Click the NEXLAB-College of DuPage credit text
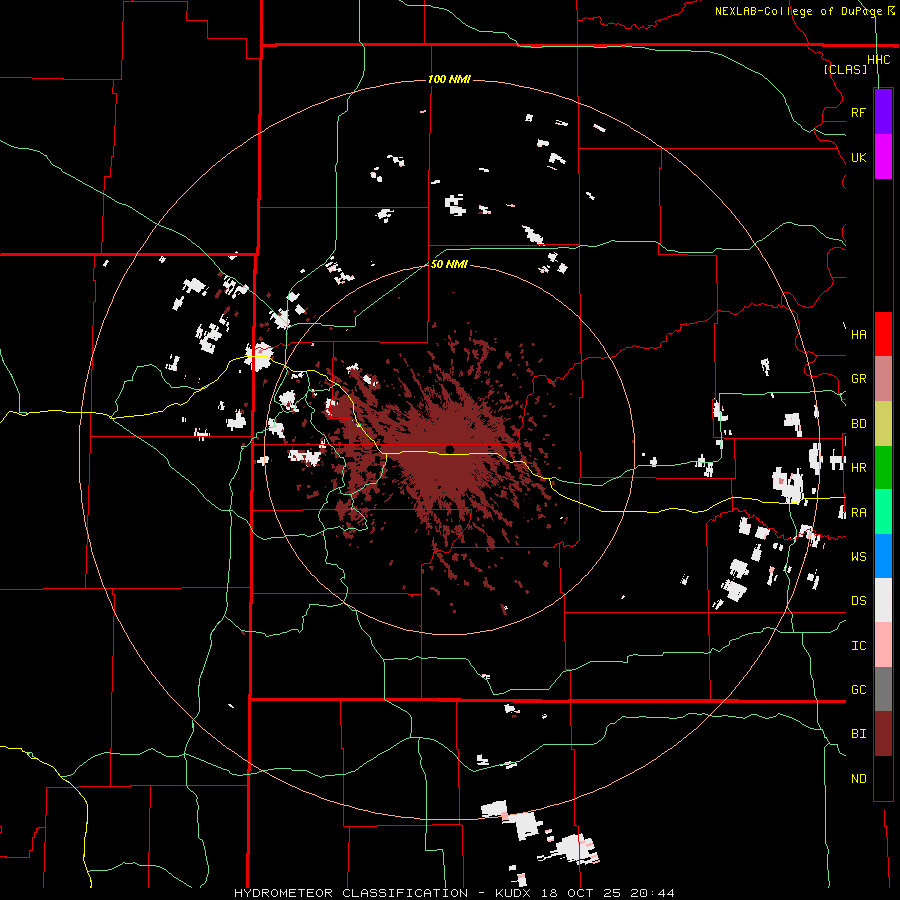This screenshot has height=900, width=900. tap(798, 11)
